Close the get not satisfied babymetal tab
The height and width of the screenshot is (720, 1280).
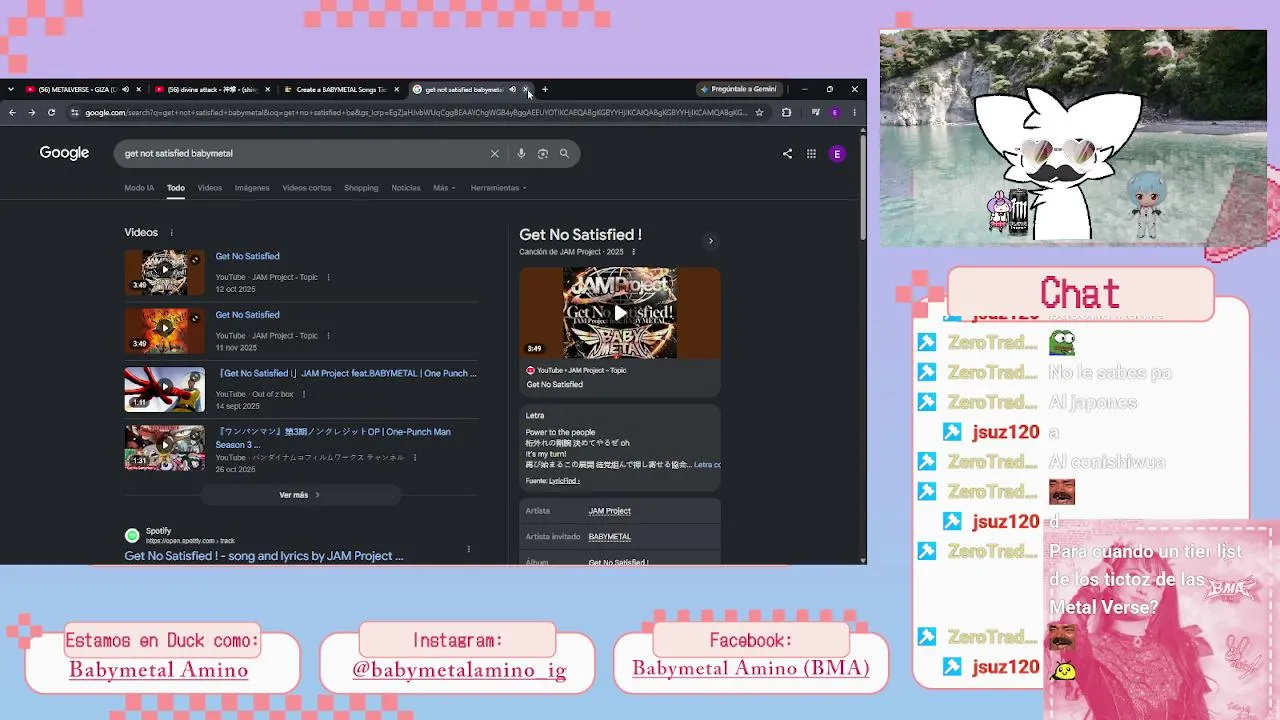pyautogui.click(x=526, y=90)
